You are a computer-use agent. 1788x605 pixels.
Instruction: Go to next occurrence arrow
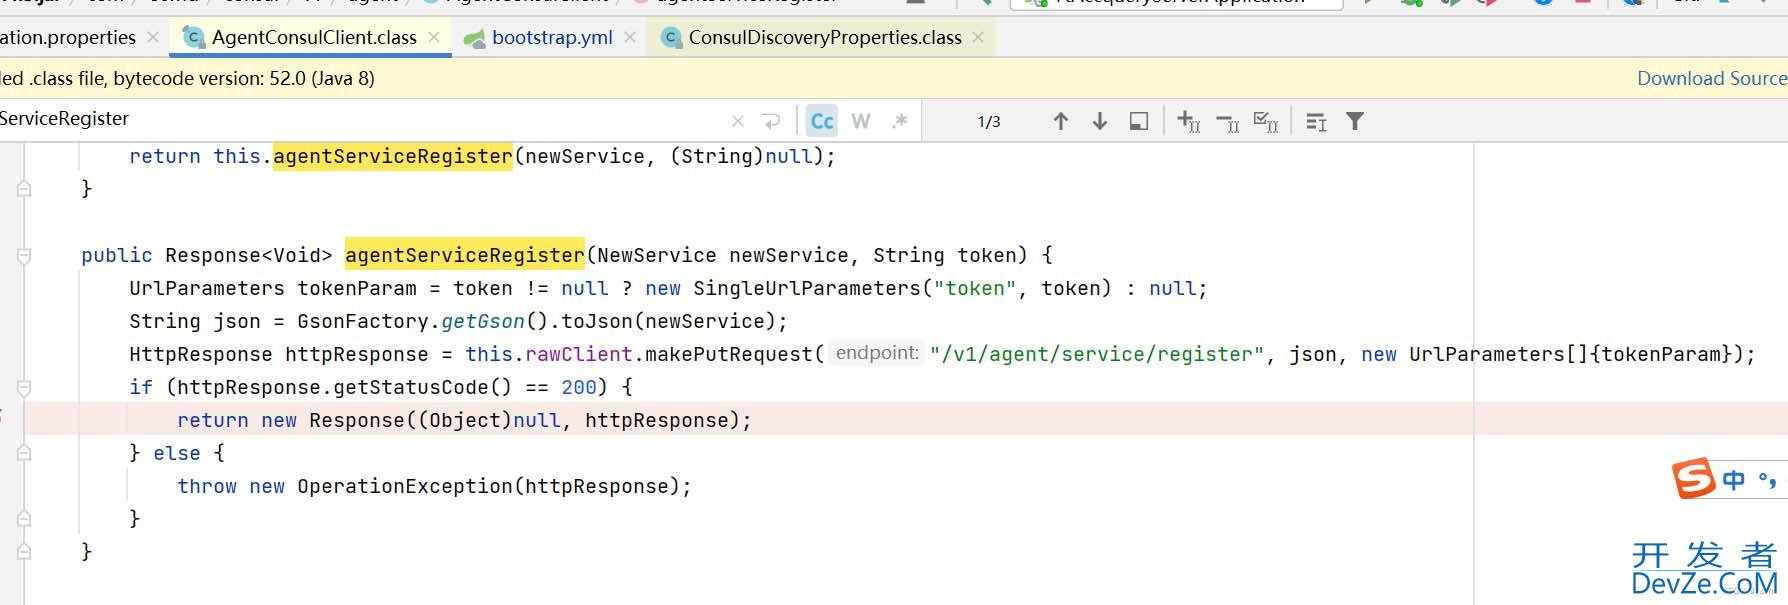click(1100, 121)
